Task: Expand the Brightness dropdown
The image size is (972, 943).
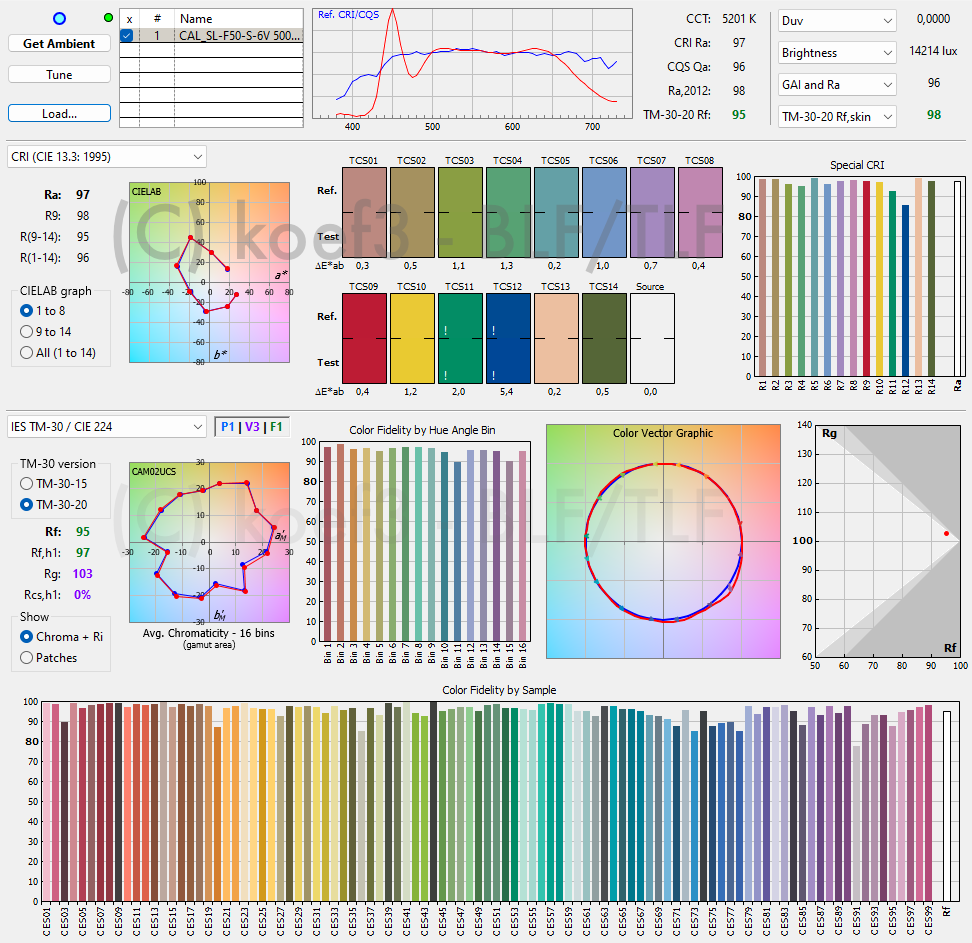Action: coord(837,53)
